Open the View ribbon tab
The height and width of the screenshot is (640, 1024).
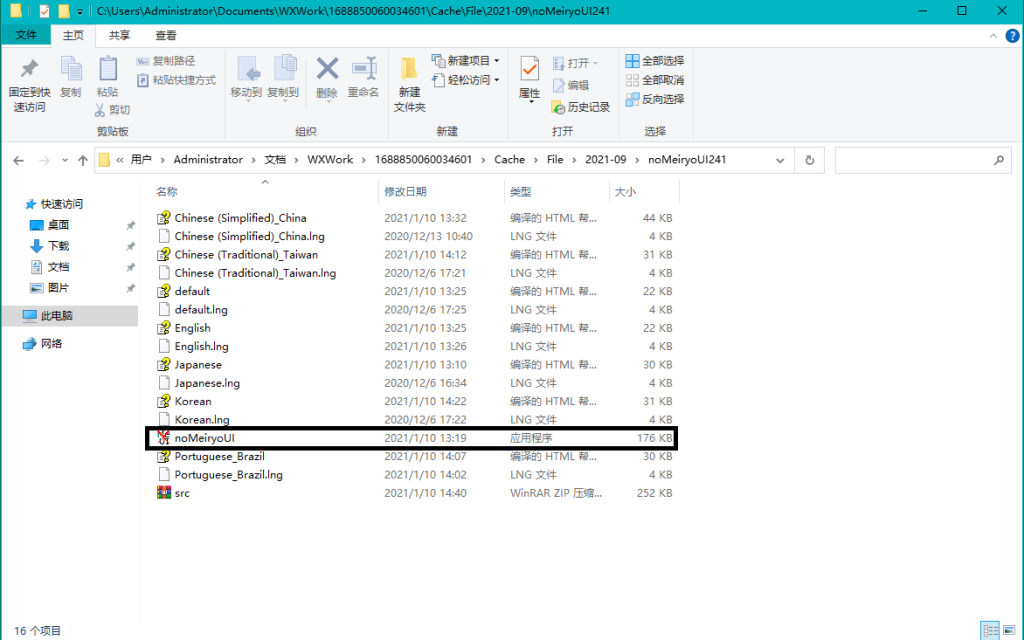[165, 35]
